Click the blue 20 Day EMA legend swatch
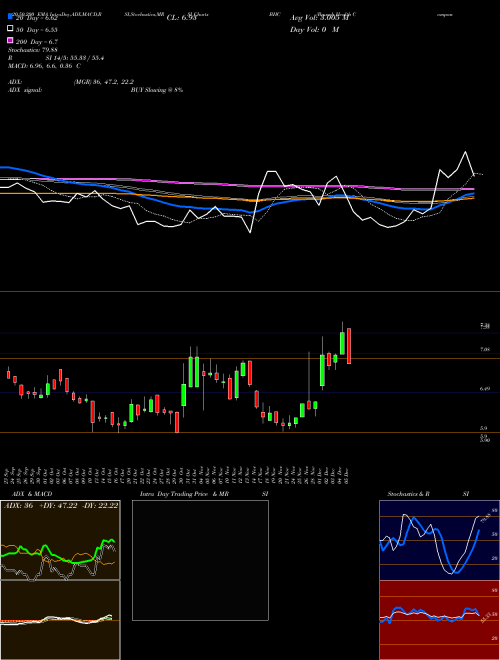This screenshot has width=500, height=660. tap(10, 16)
